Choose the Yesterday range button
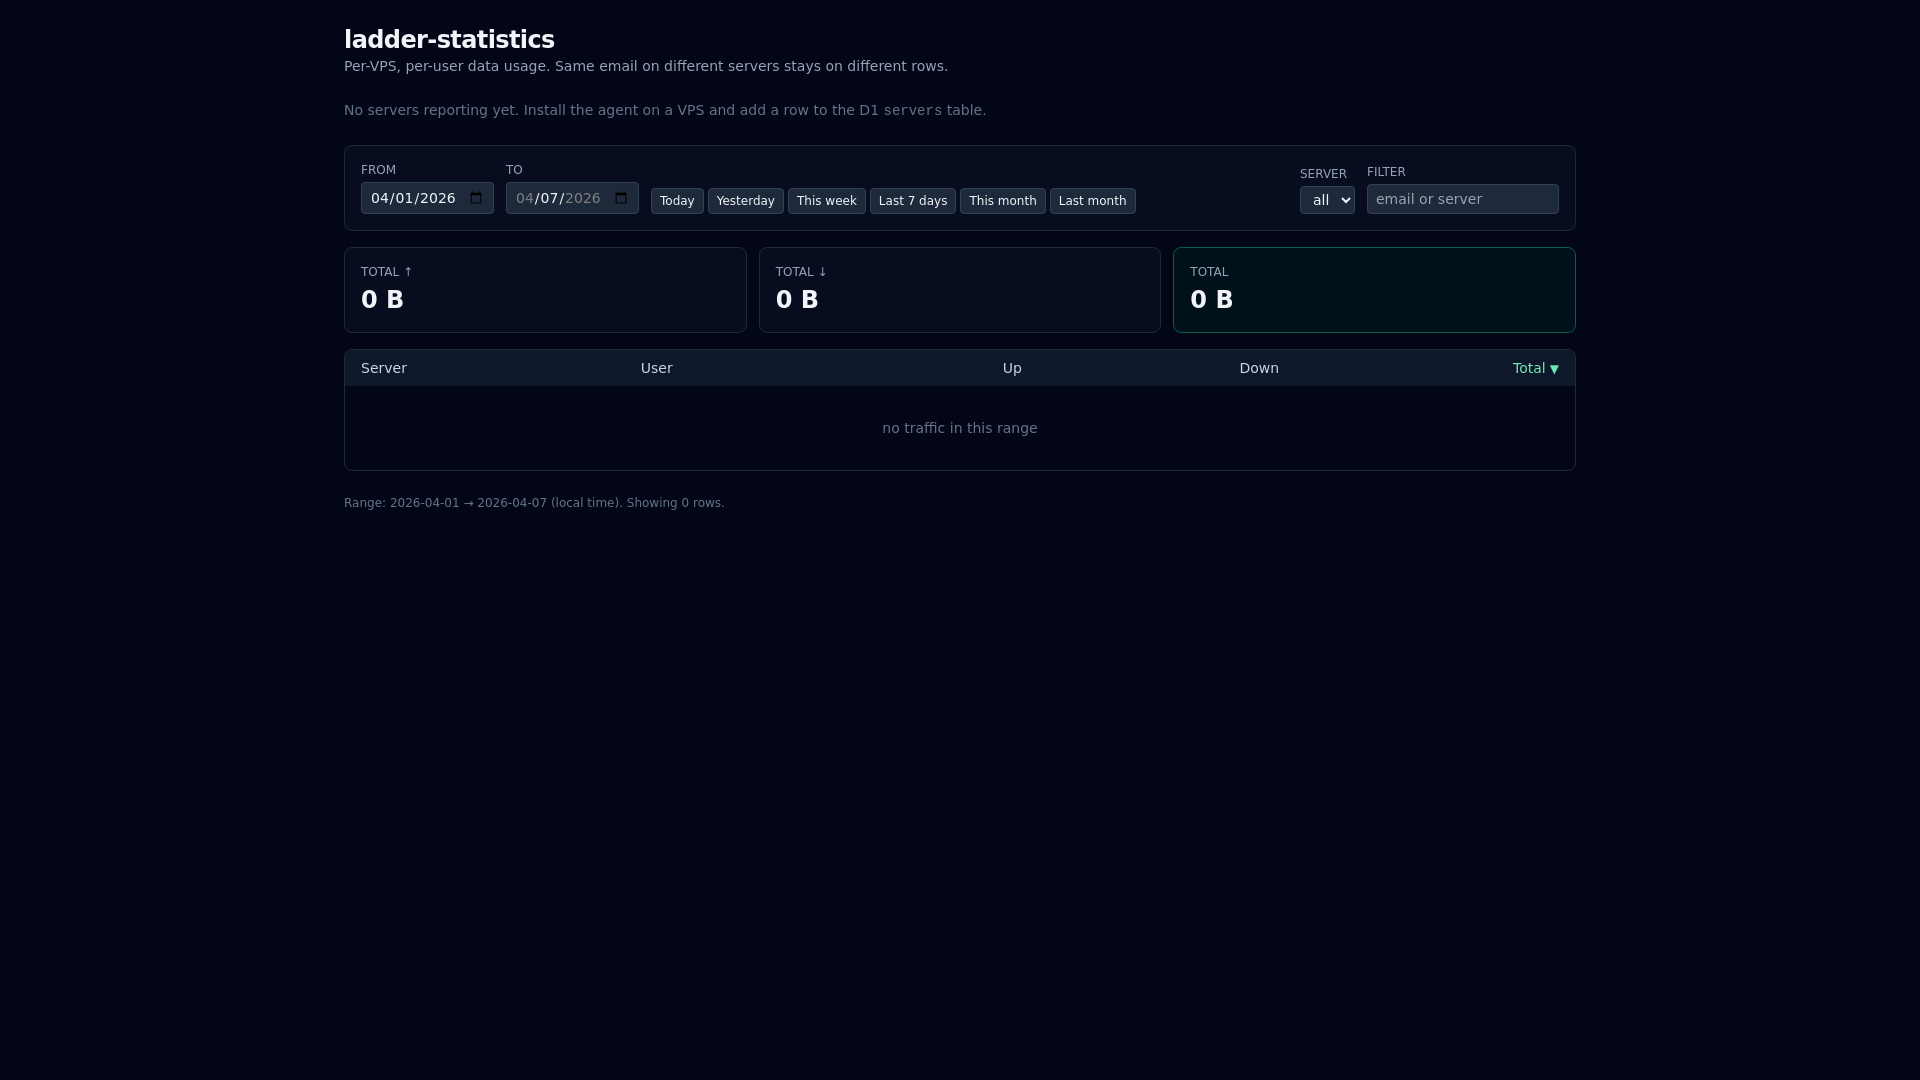This screenshot has height=1080, width=1920. 746,201
